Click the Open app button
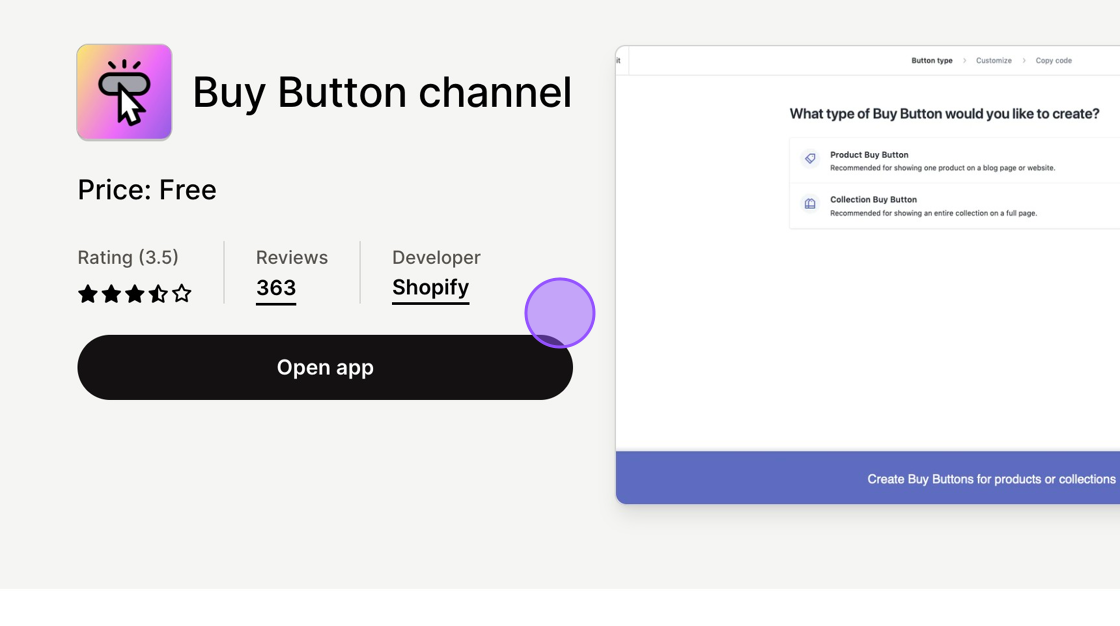Image resolution: width=1120 pixels, height=626 pixels. [325, 367]
